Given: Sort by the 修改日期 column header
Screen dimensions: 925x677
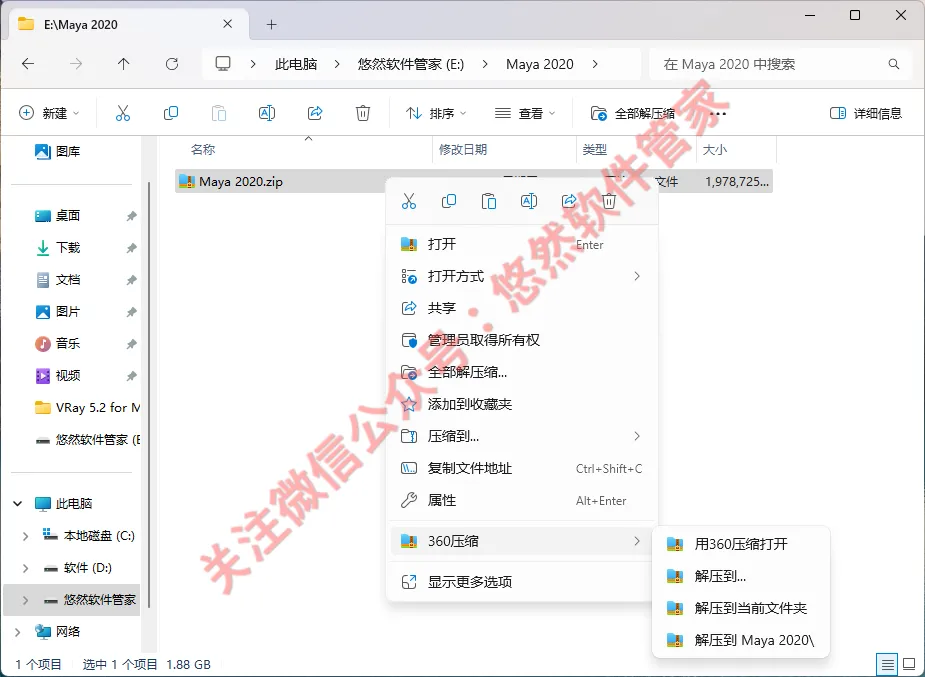Looking at the screenshot, I should [x=463, y=150].
